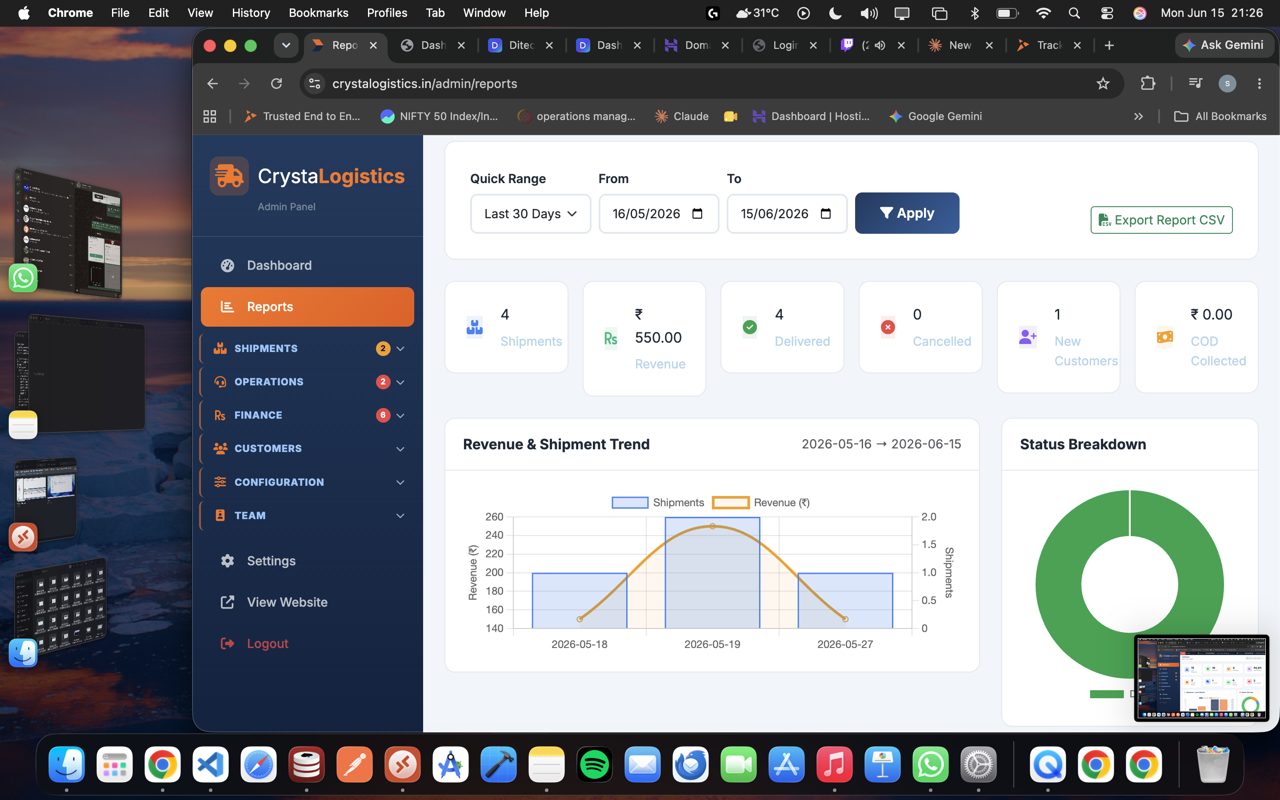Open Control Center in menu bar
Screen dimensions: 1280x800
click(x=1106, y=13)
